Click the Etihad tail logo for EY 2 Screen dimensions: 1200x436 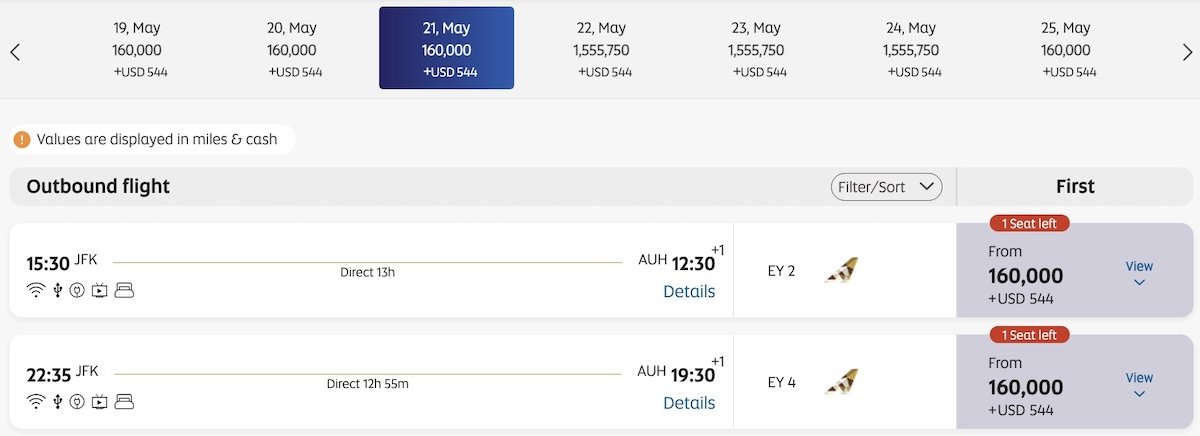[x=841, y=270]
